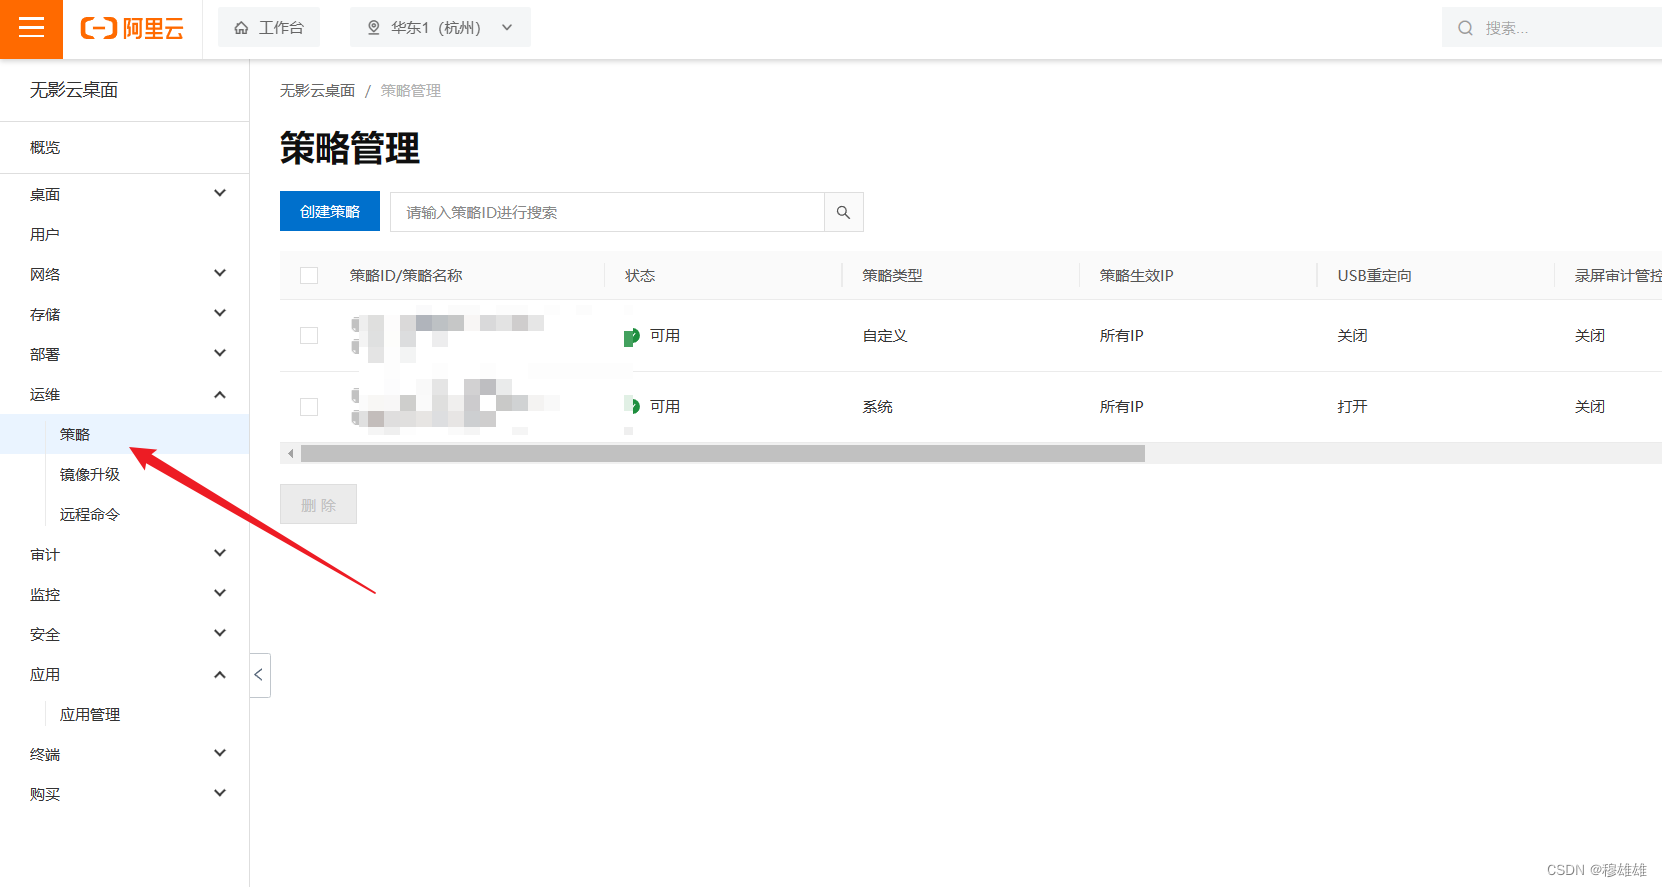Click the status icon of 自定义 policy row
Viewport: 1662px width, 887px height.
(x=631, y=337)
